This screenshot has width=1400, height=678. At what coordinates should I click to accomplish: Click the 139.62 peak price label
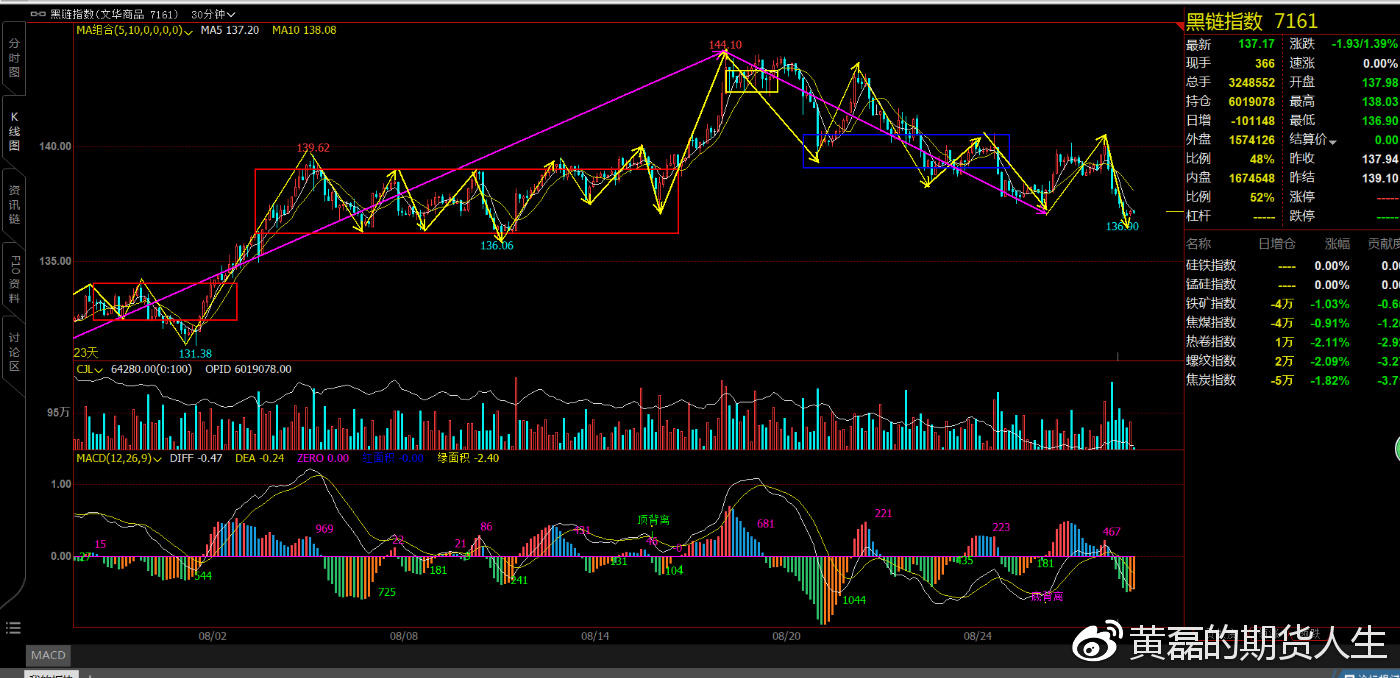[313, 148]
